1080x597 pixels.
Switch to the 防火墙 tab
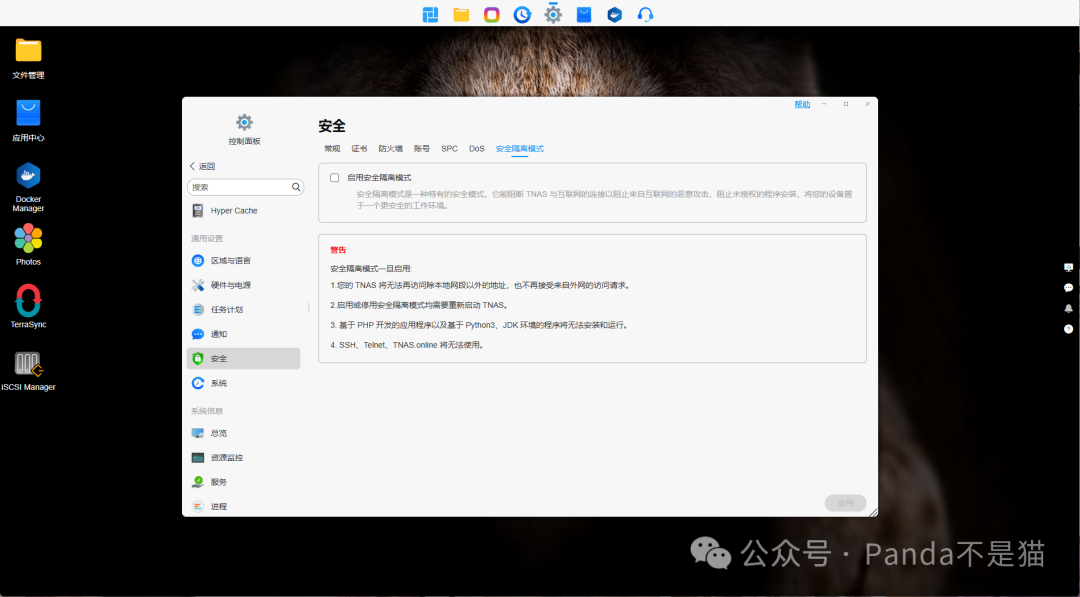[390, 147]
